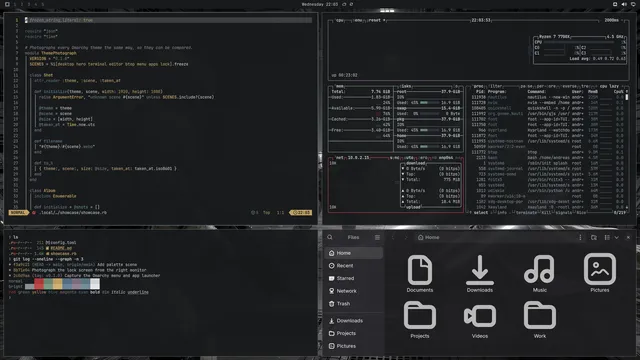Click the volume icon in top bar

tap(624, 4)
